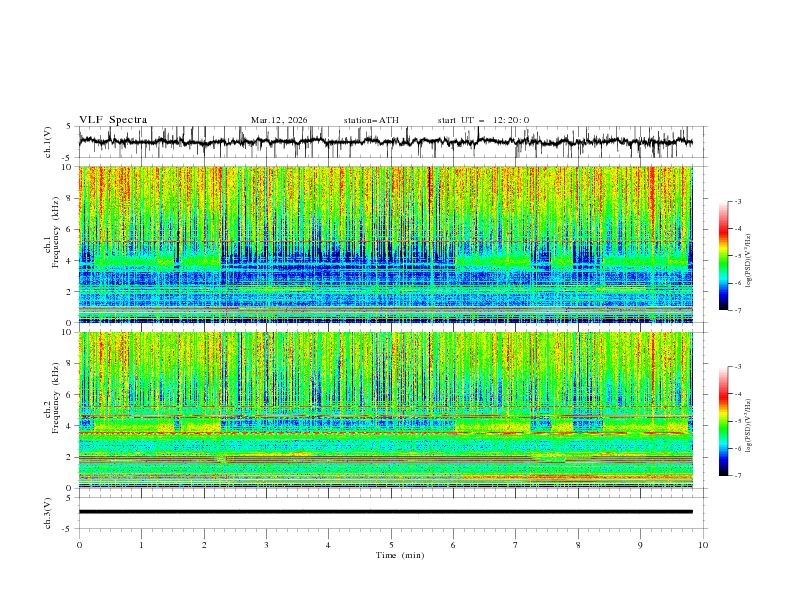The height and width of the screenshot is (612, 792).
Task: Click the ch.2 spectrogram panel
Action: tap(386, 410)
